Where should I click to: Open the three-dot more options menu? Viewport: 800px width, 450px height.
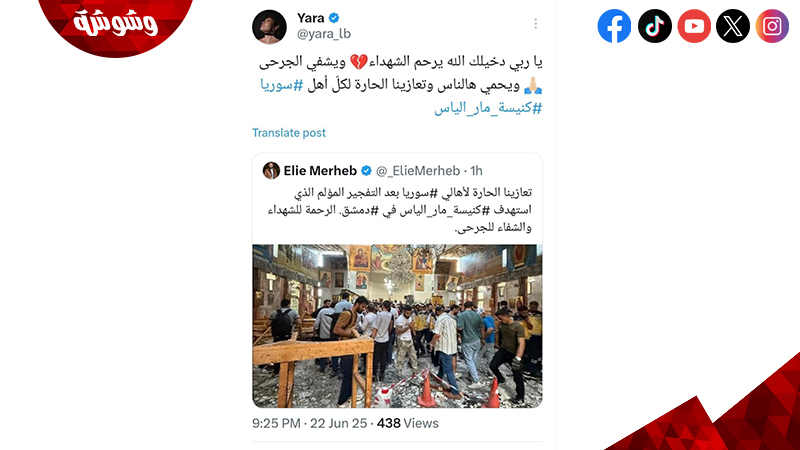point(535,24)
